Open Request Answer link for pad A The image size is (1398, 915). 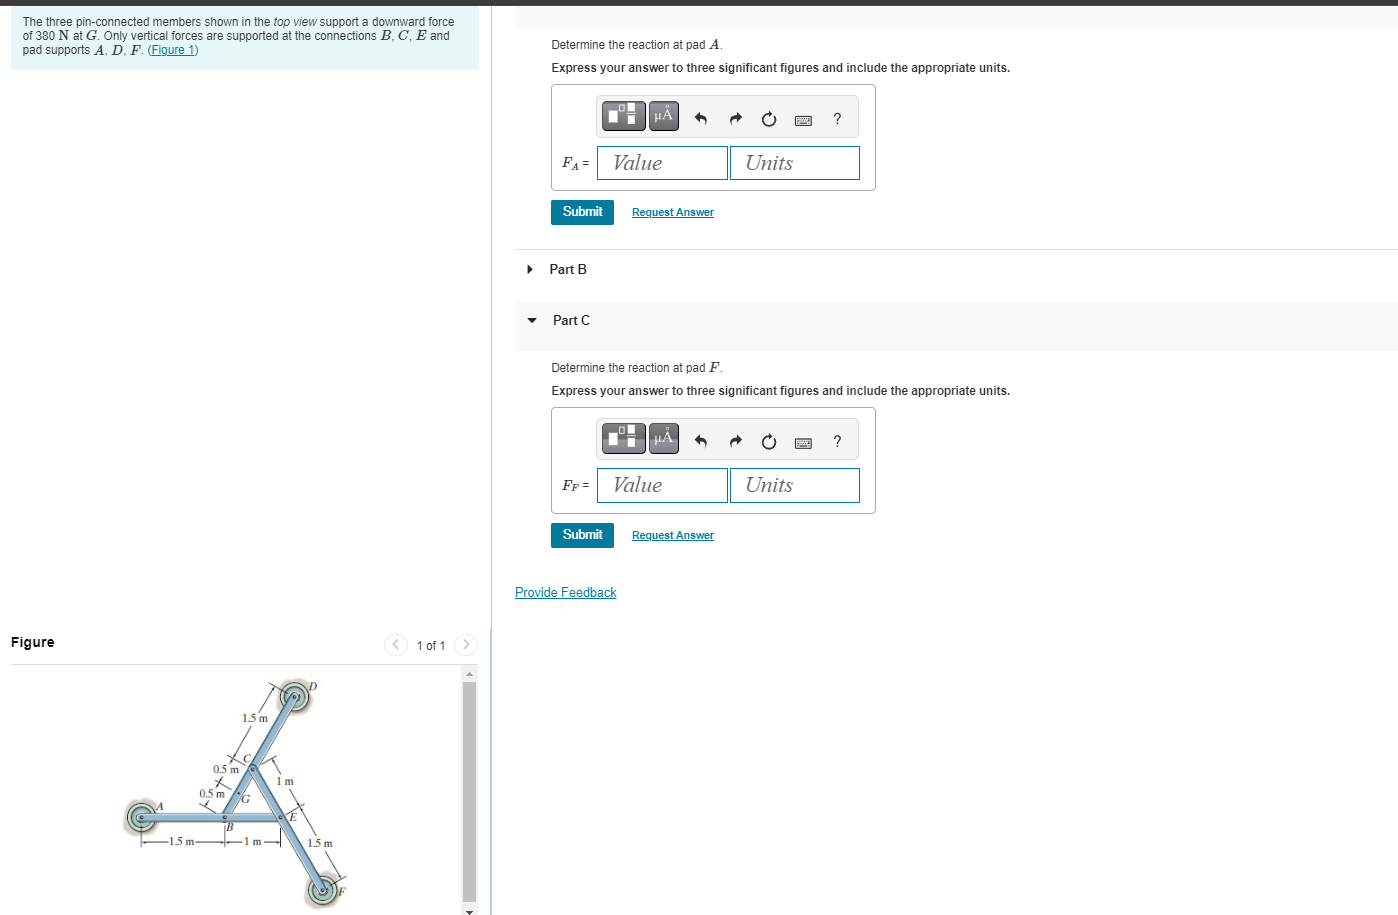click(672, 212)
